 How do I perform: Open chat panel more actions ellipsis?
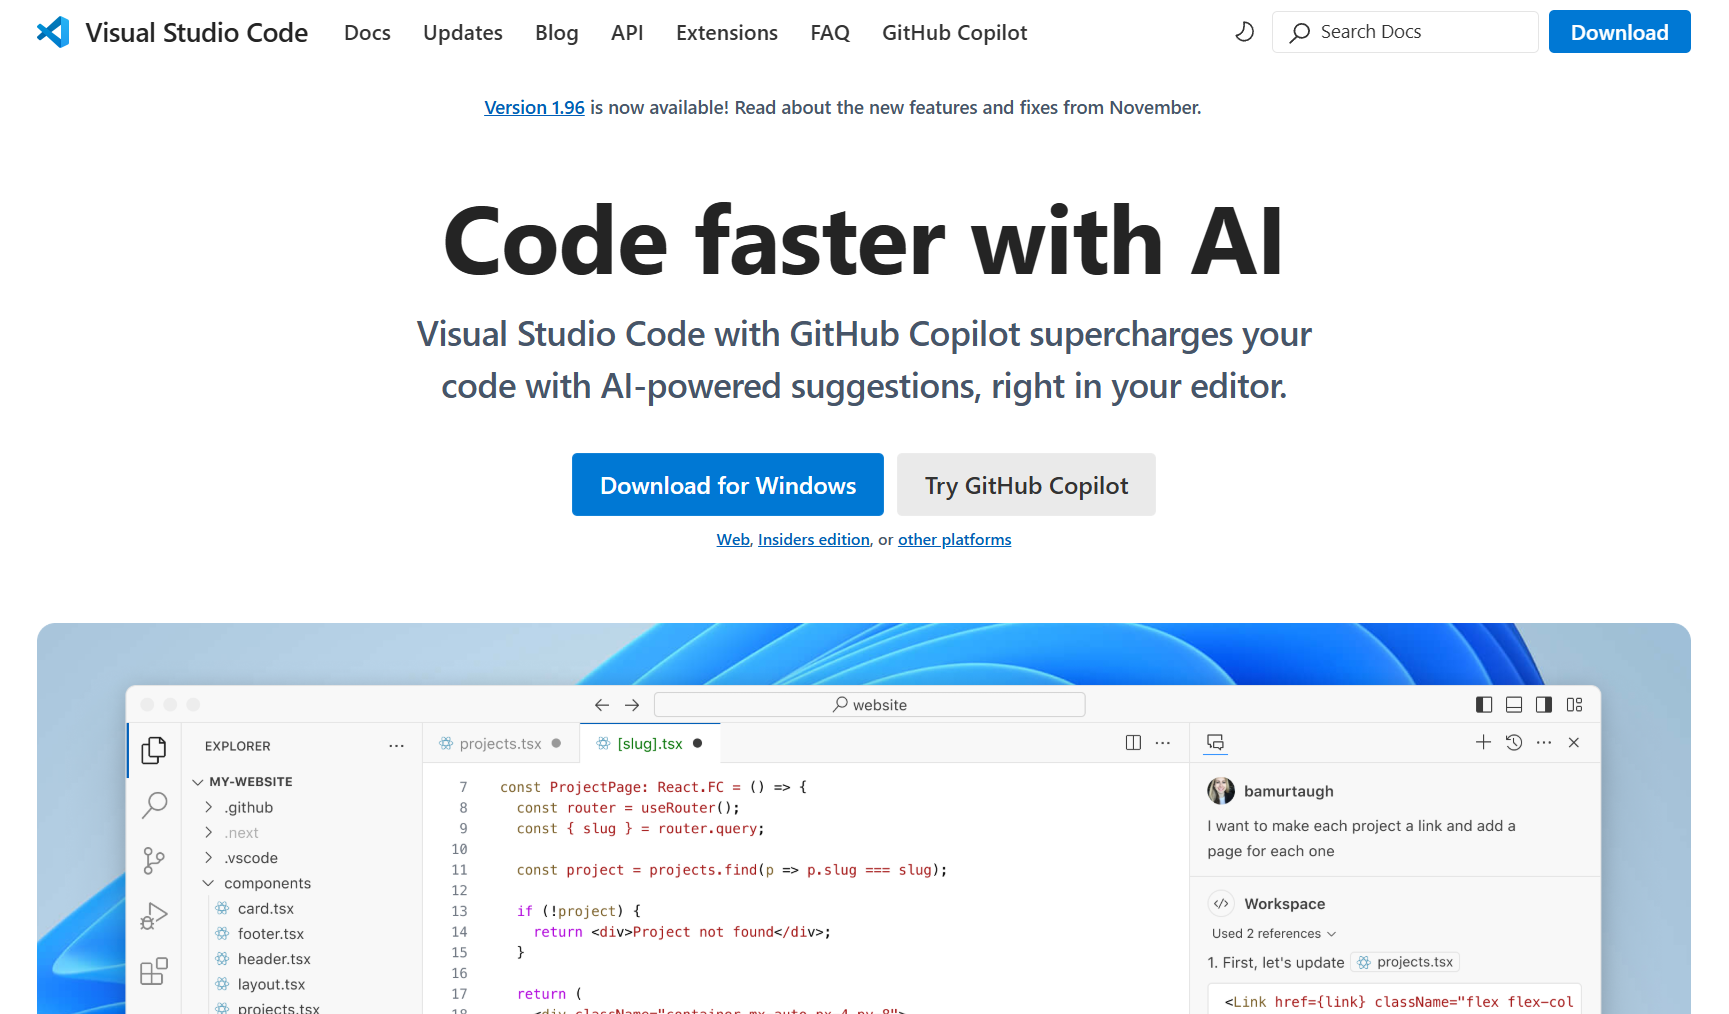click(x=1544, y=742)
